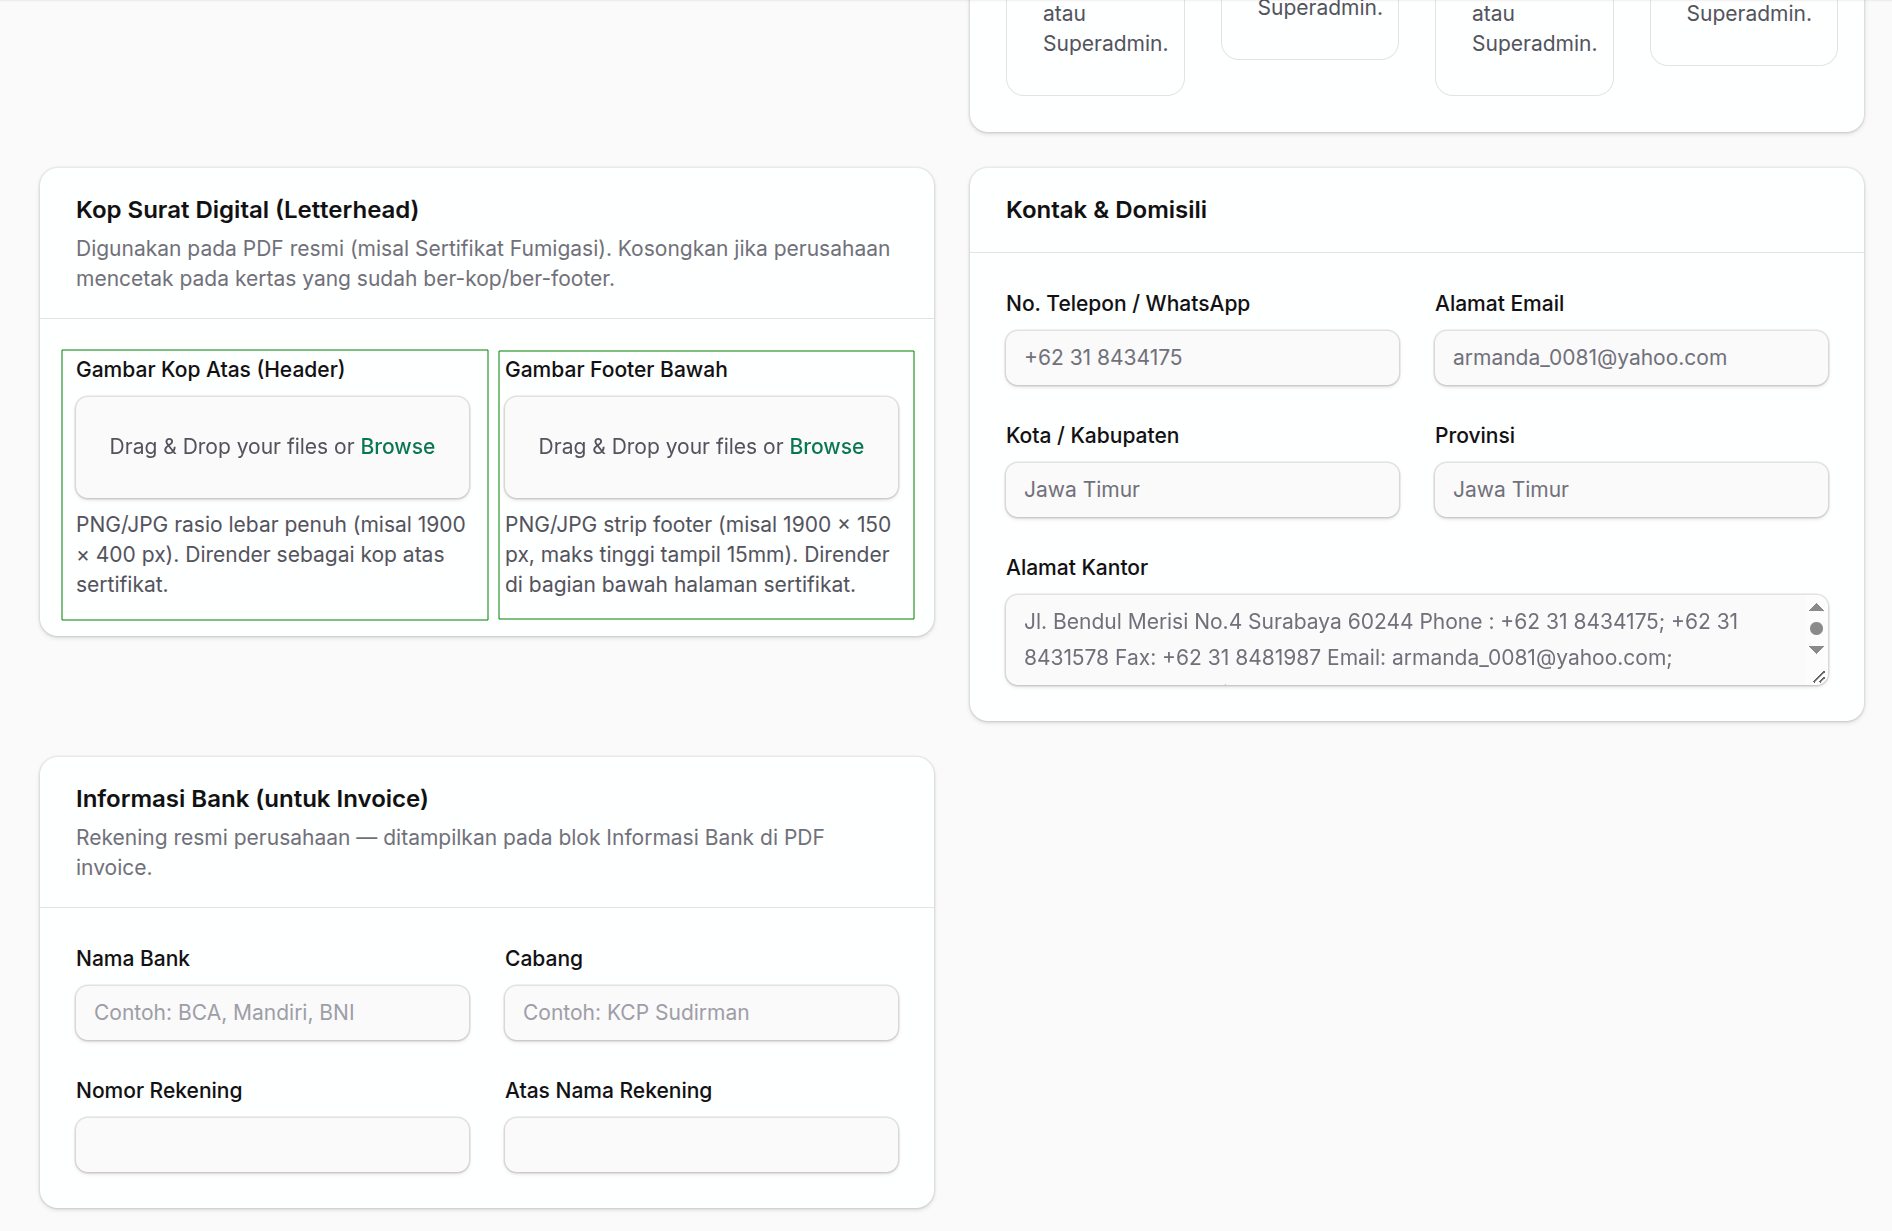The height and width of the screenshot is (1231, 1892).
Task: Click the Gambar Footer Bawah label
Action: click(x=616, y=370)
